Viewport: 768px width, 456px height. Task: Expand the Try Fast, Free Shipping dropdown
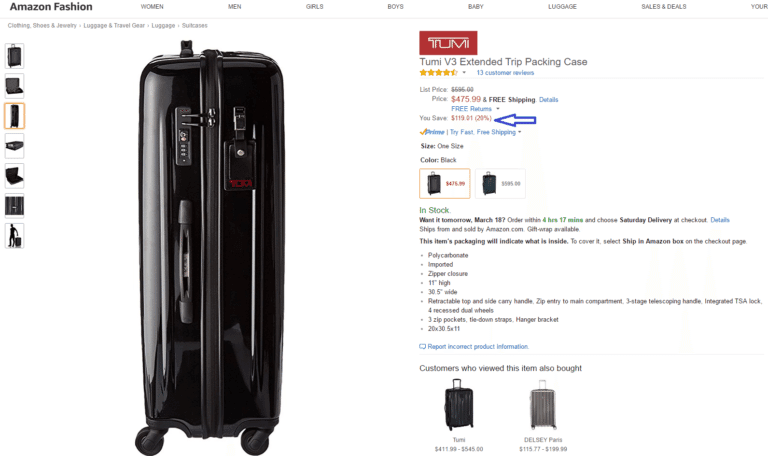520,132
